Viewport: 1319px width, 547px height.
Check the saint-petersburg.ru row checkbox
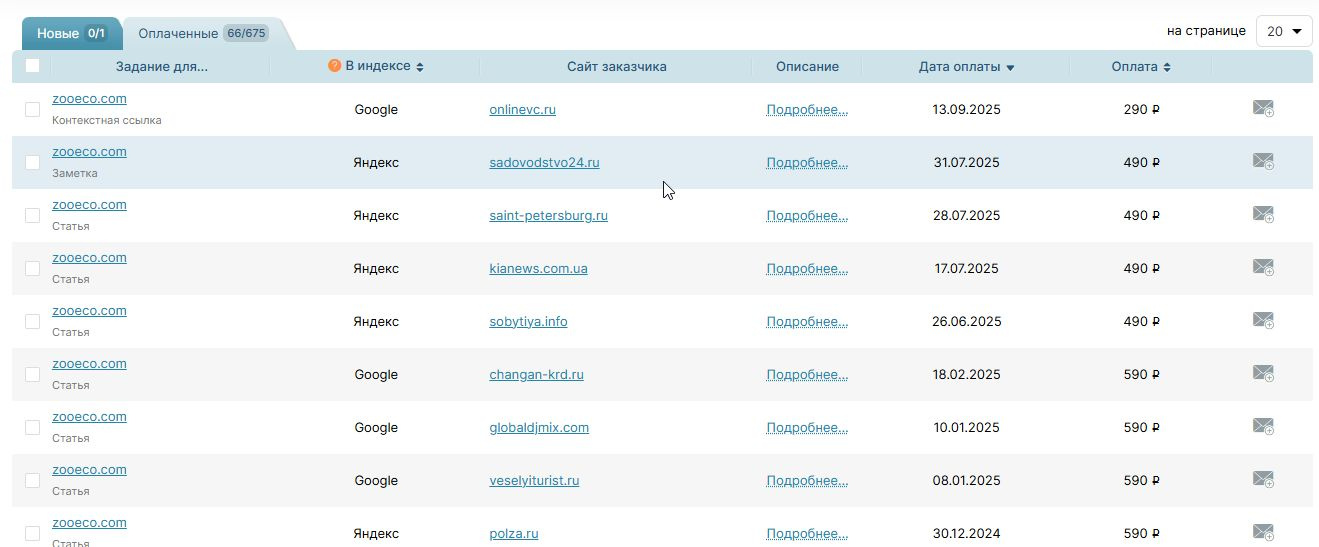point(32,215)
